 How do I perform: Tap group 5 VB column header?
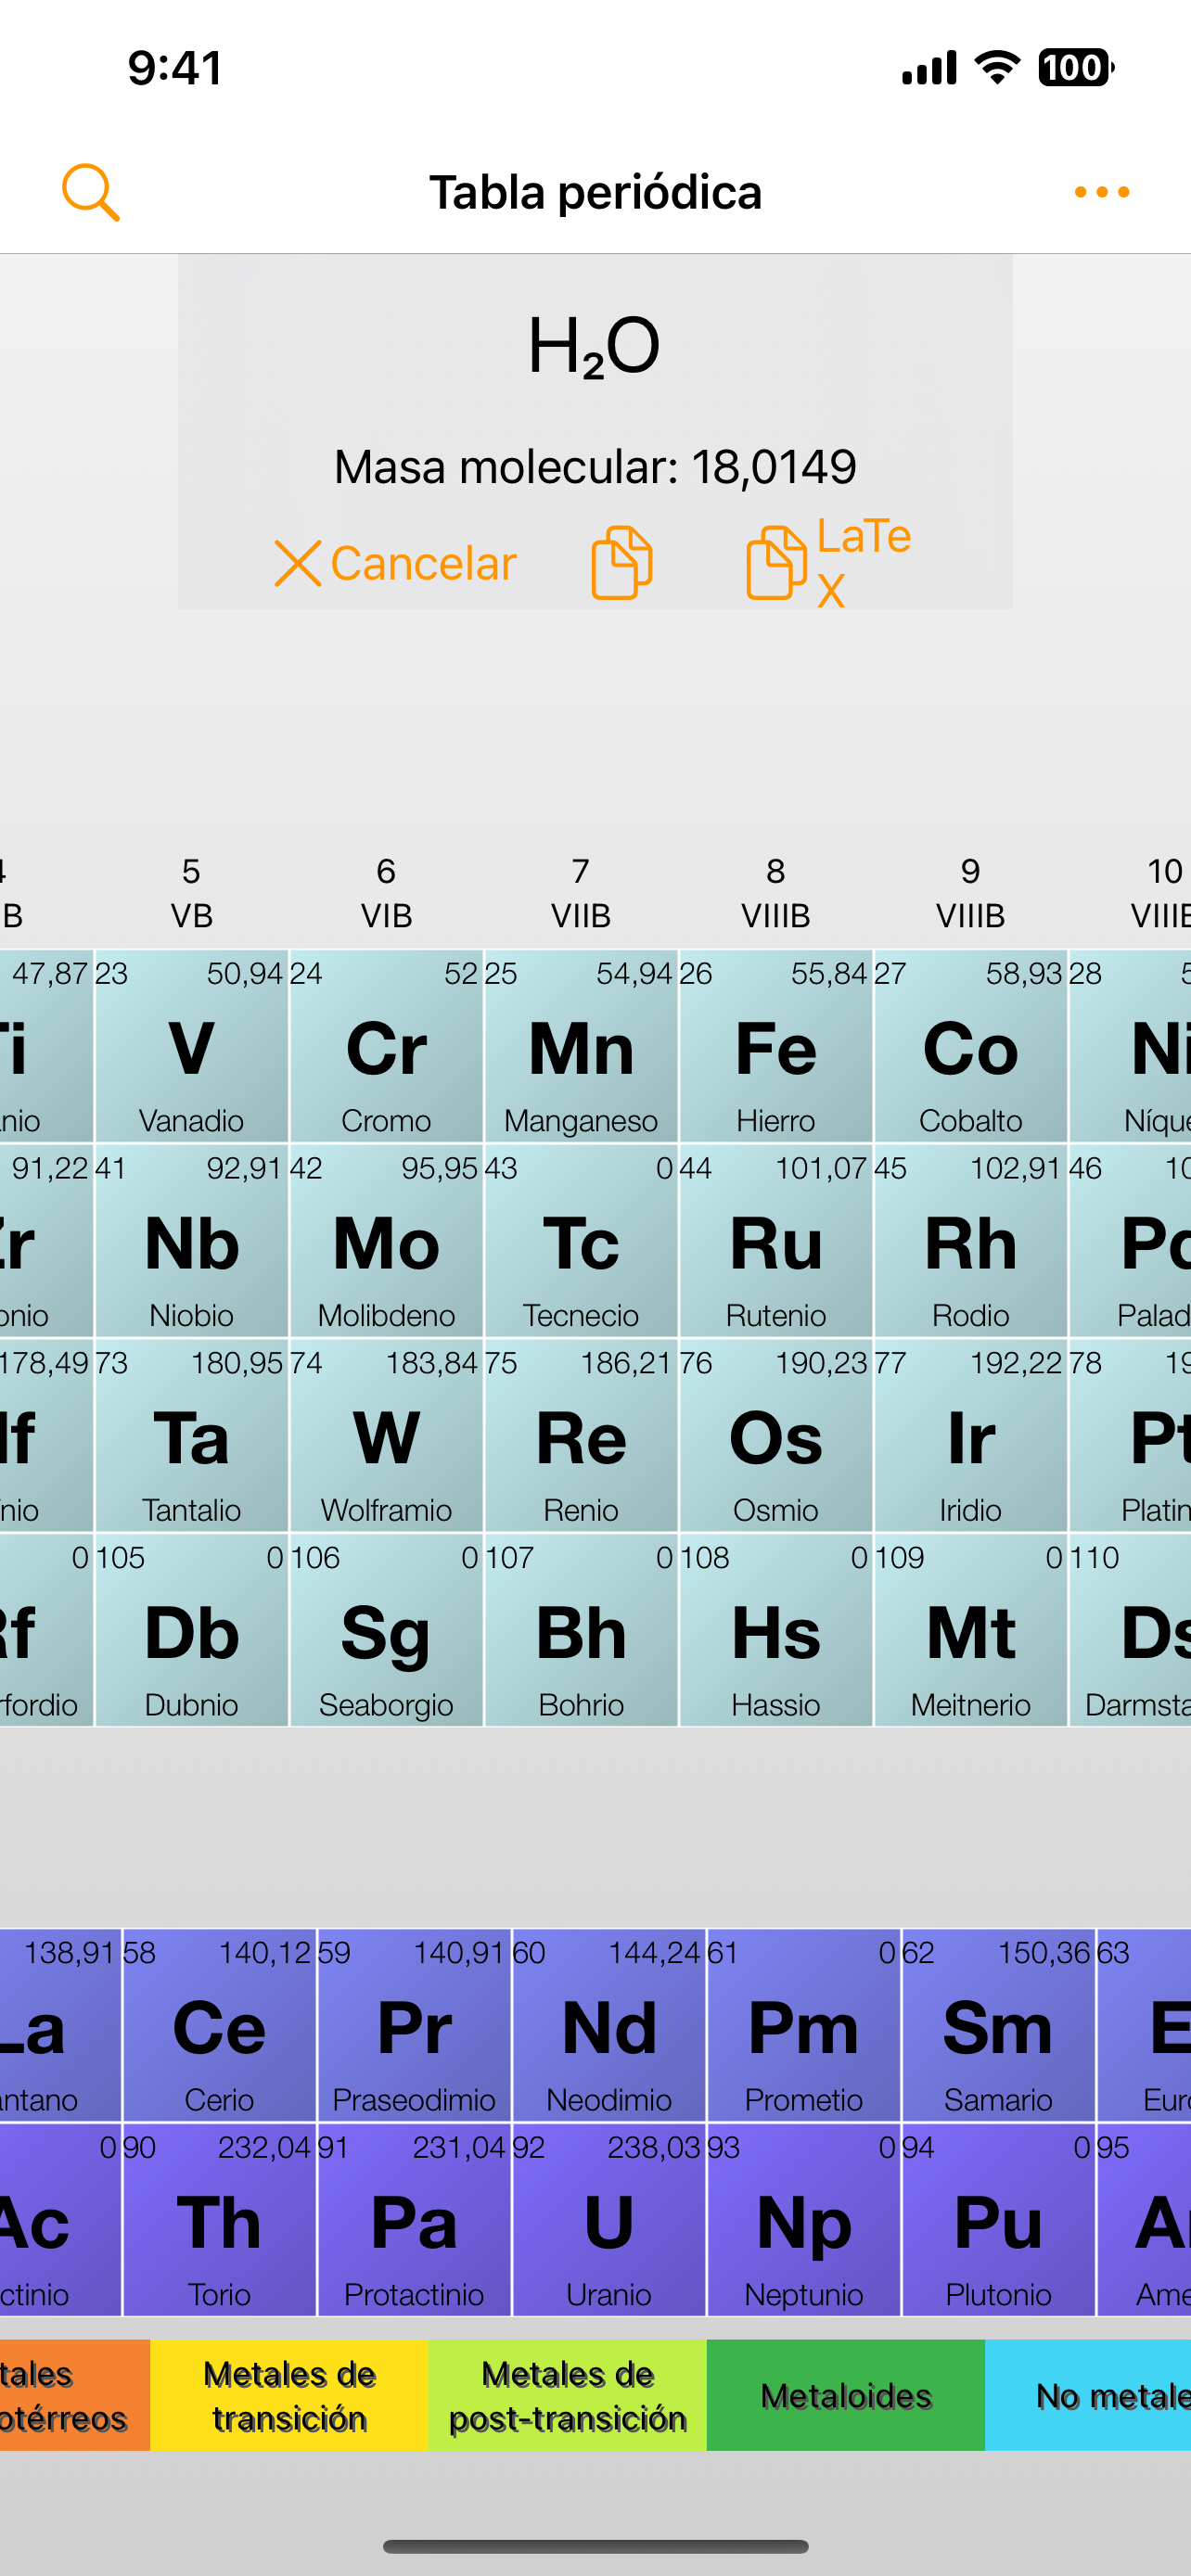(x=191, y=893)
